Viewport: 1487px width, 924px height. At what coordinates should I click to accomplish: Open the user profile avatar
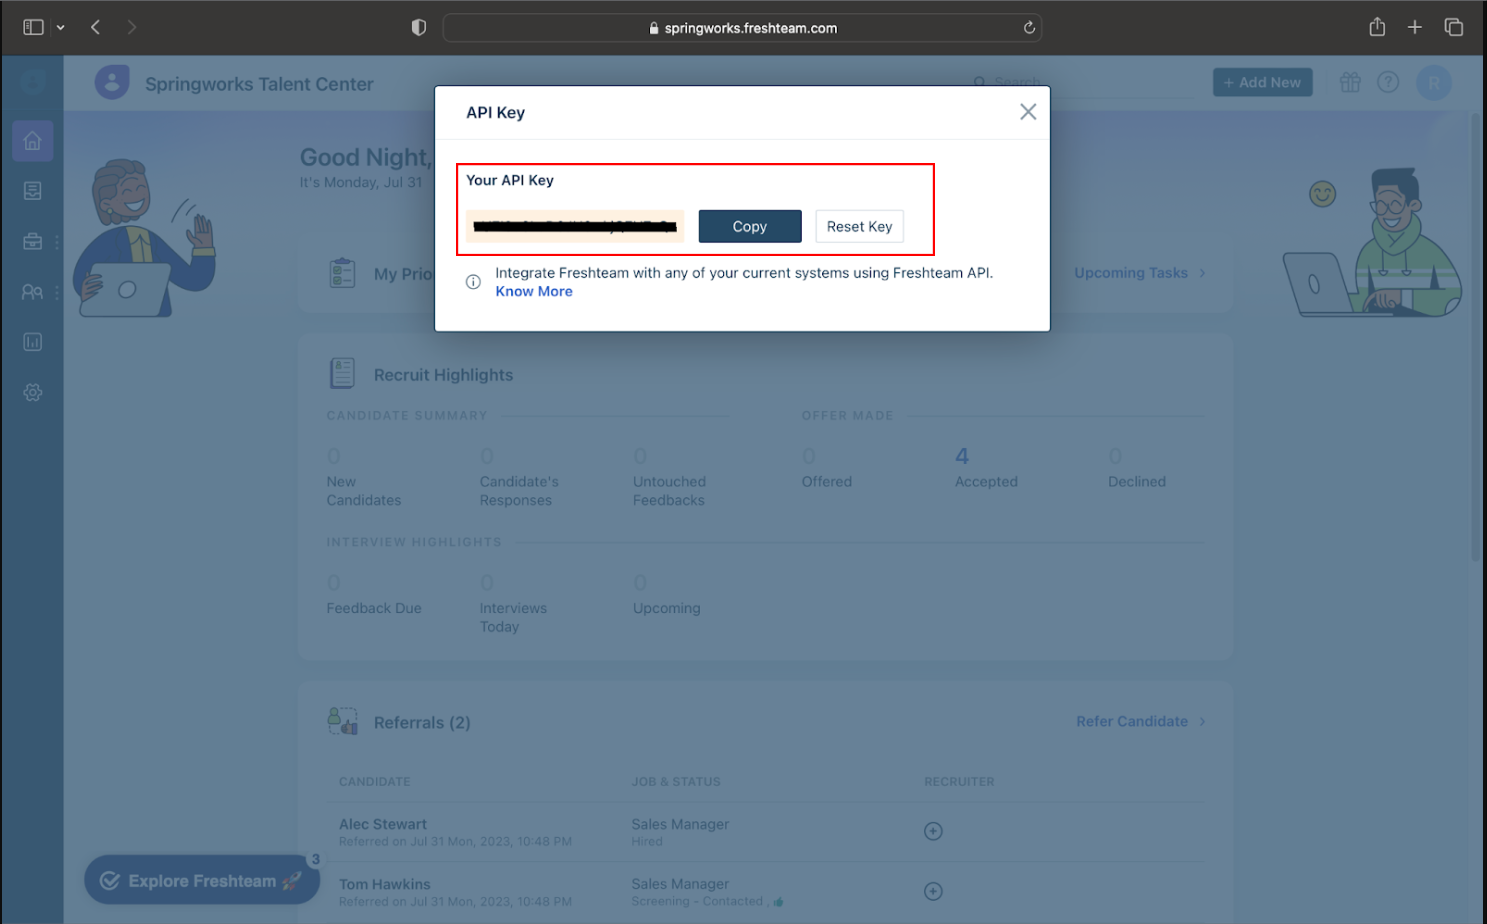point(1434,82)
